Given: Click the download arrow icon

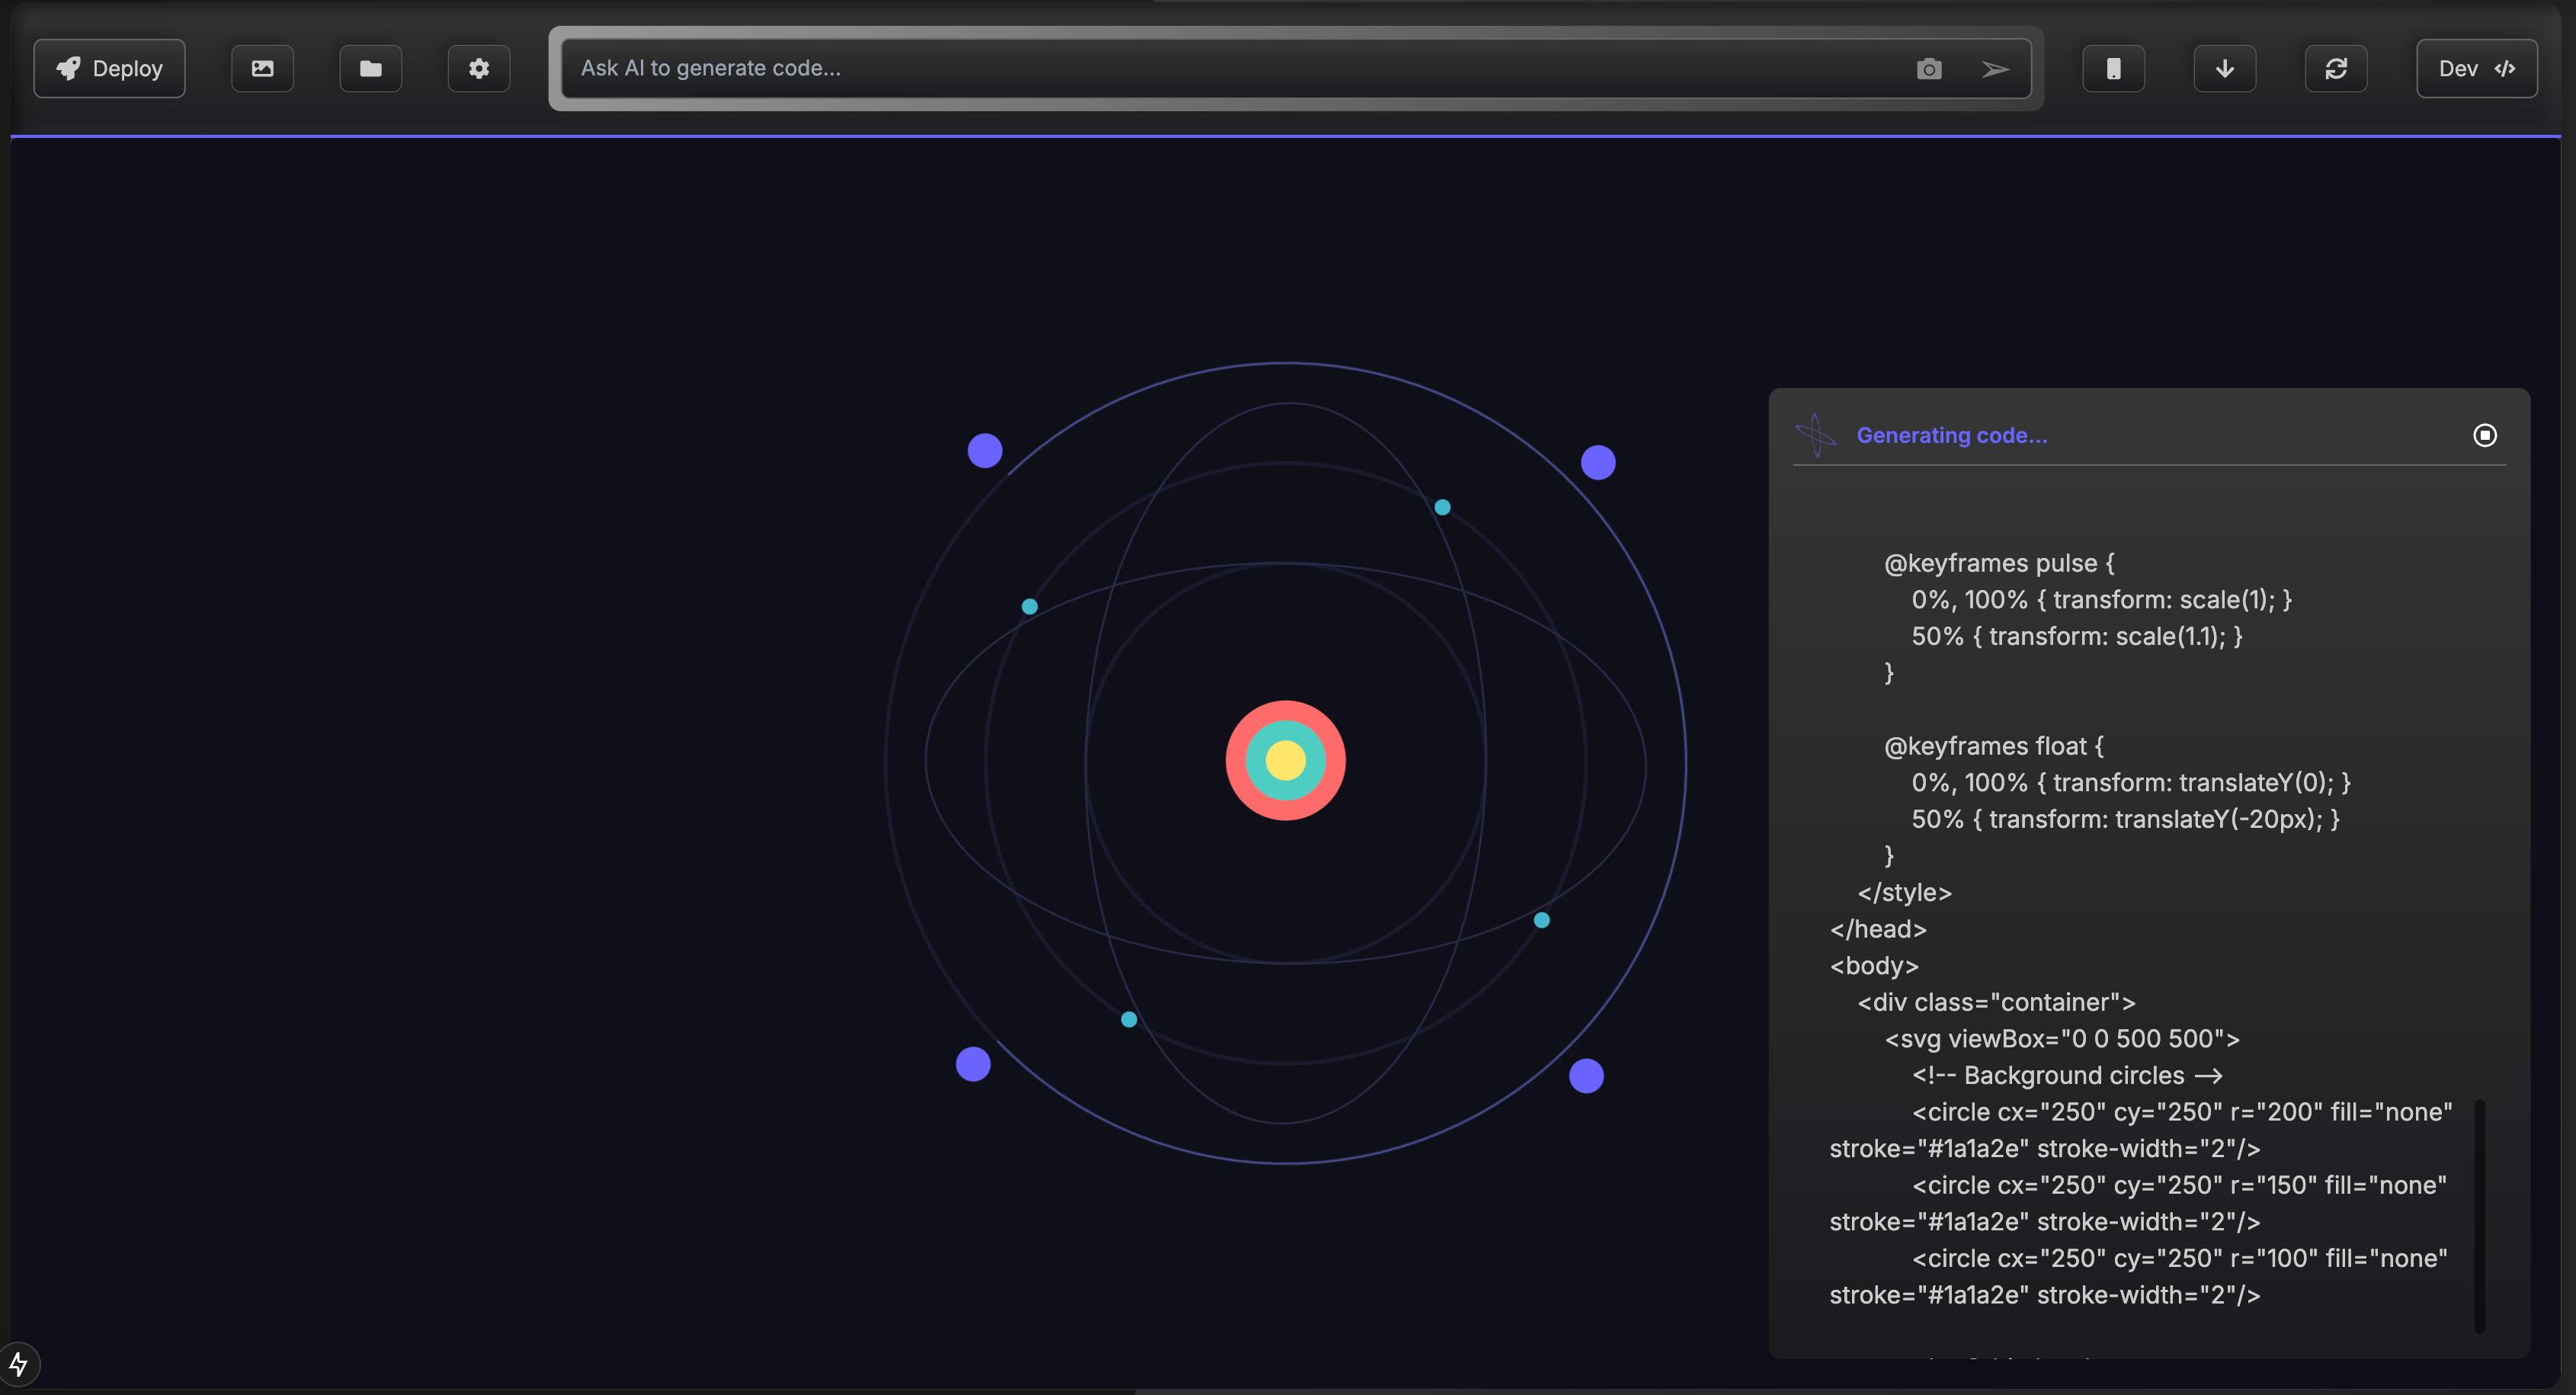Looking at the screenshot, I should [2224, 68].
